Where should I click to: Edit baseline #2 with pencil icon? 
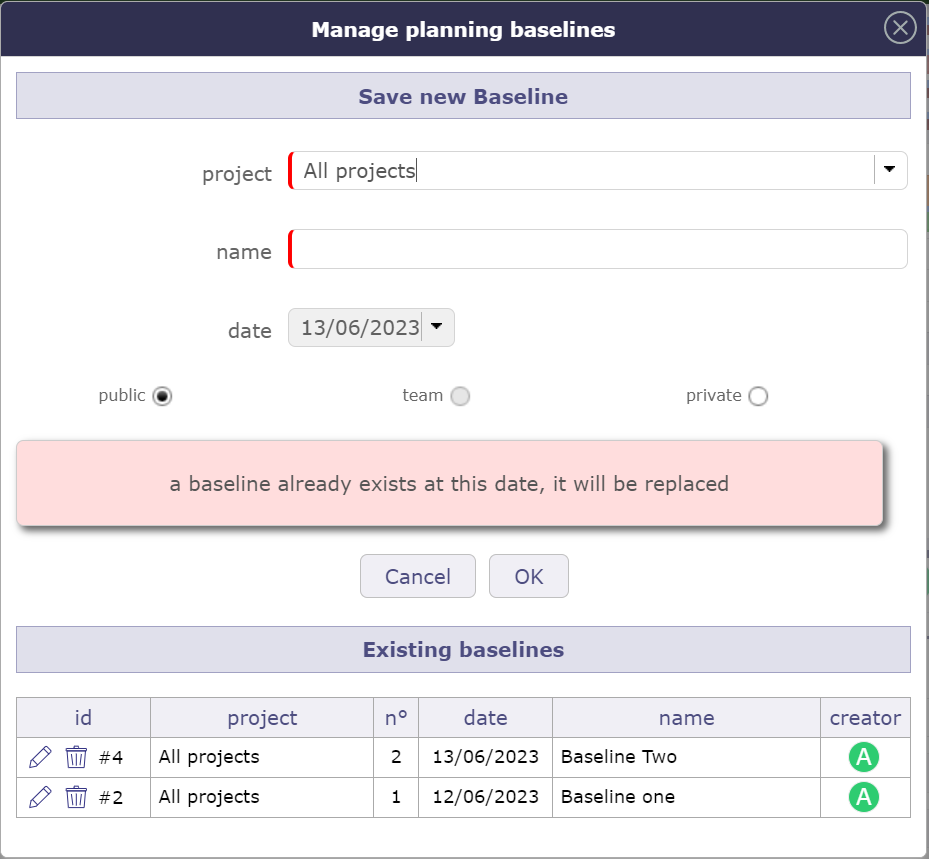40,797
